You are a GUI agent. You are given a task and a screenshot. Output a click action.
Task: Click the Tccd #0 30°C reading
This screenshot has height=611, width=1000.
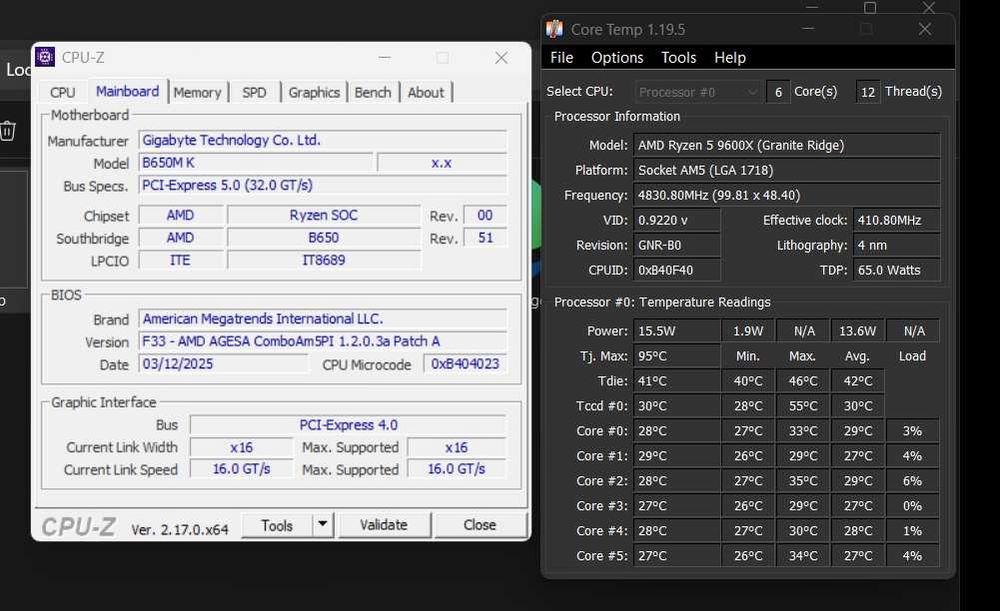677,406
